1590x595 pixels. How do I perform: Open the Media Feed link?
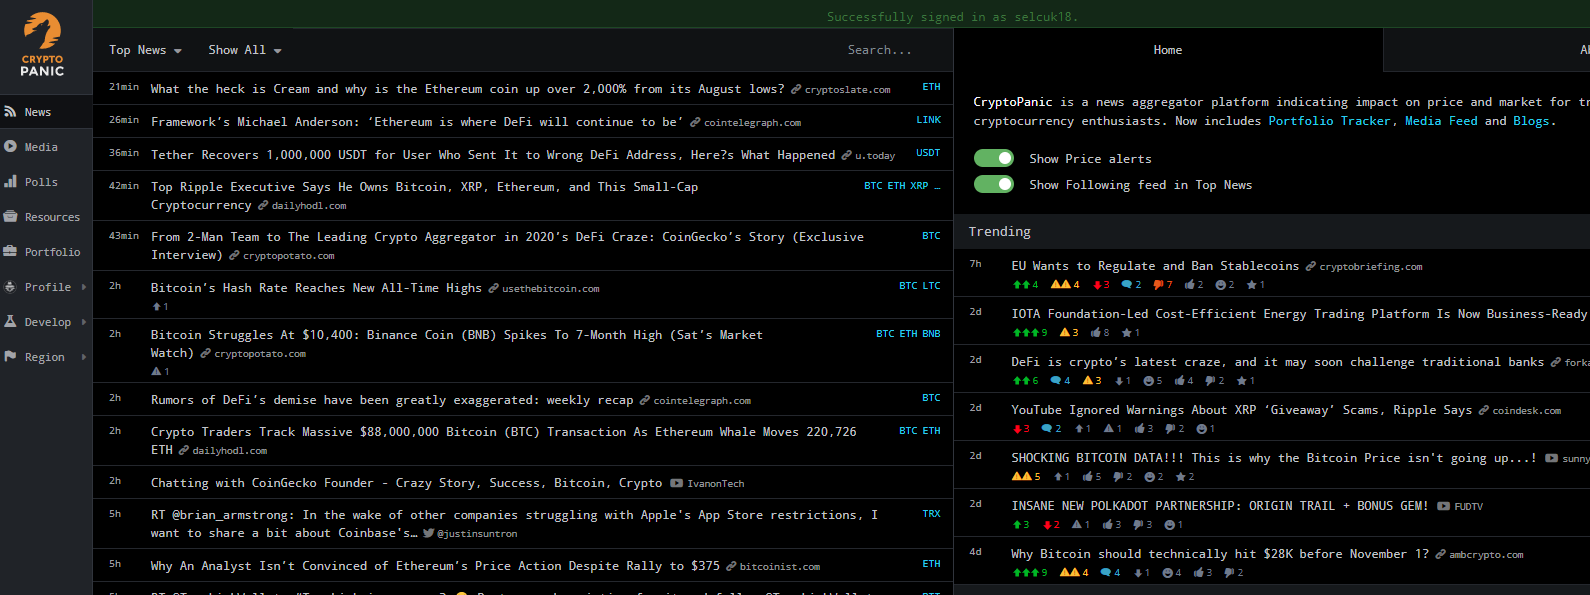[1441, 121]
